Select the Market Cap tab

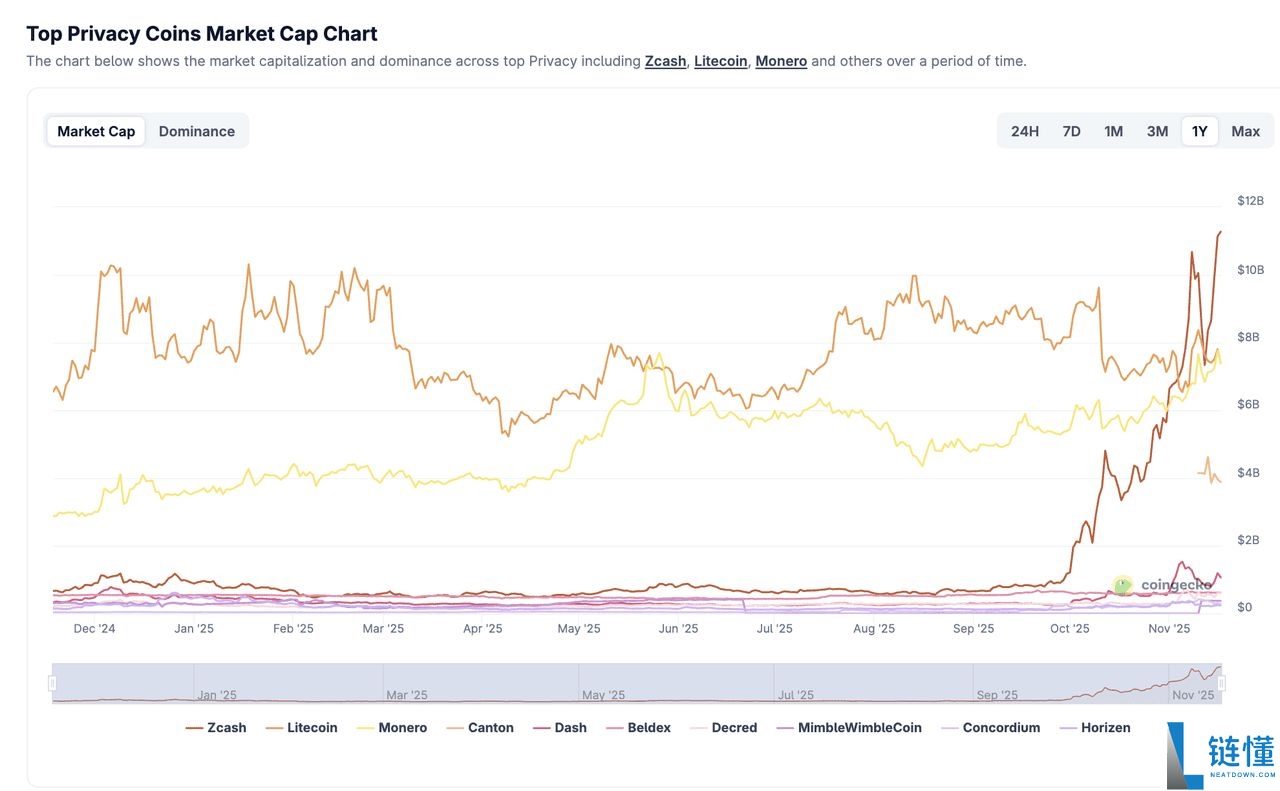pos(95,130)
